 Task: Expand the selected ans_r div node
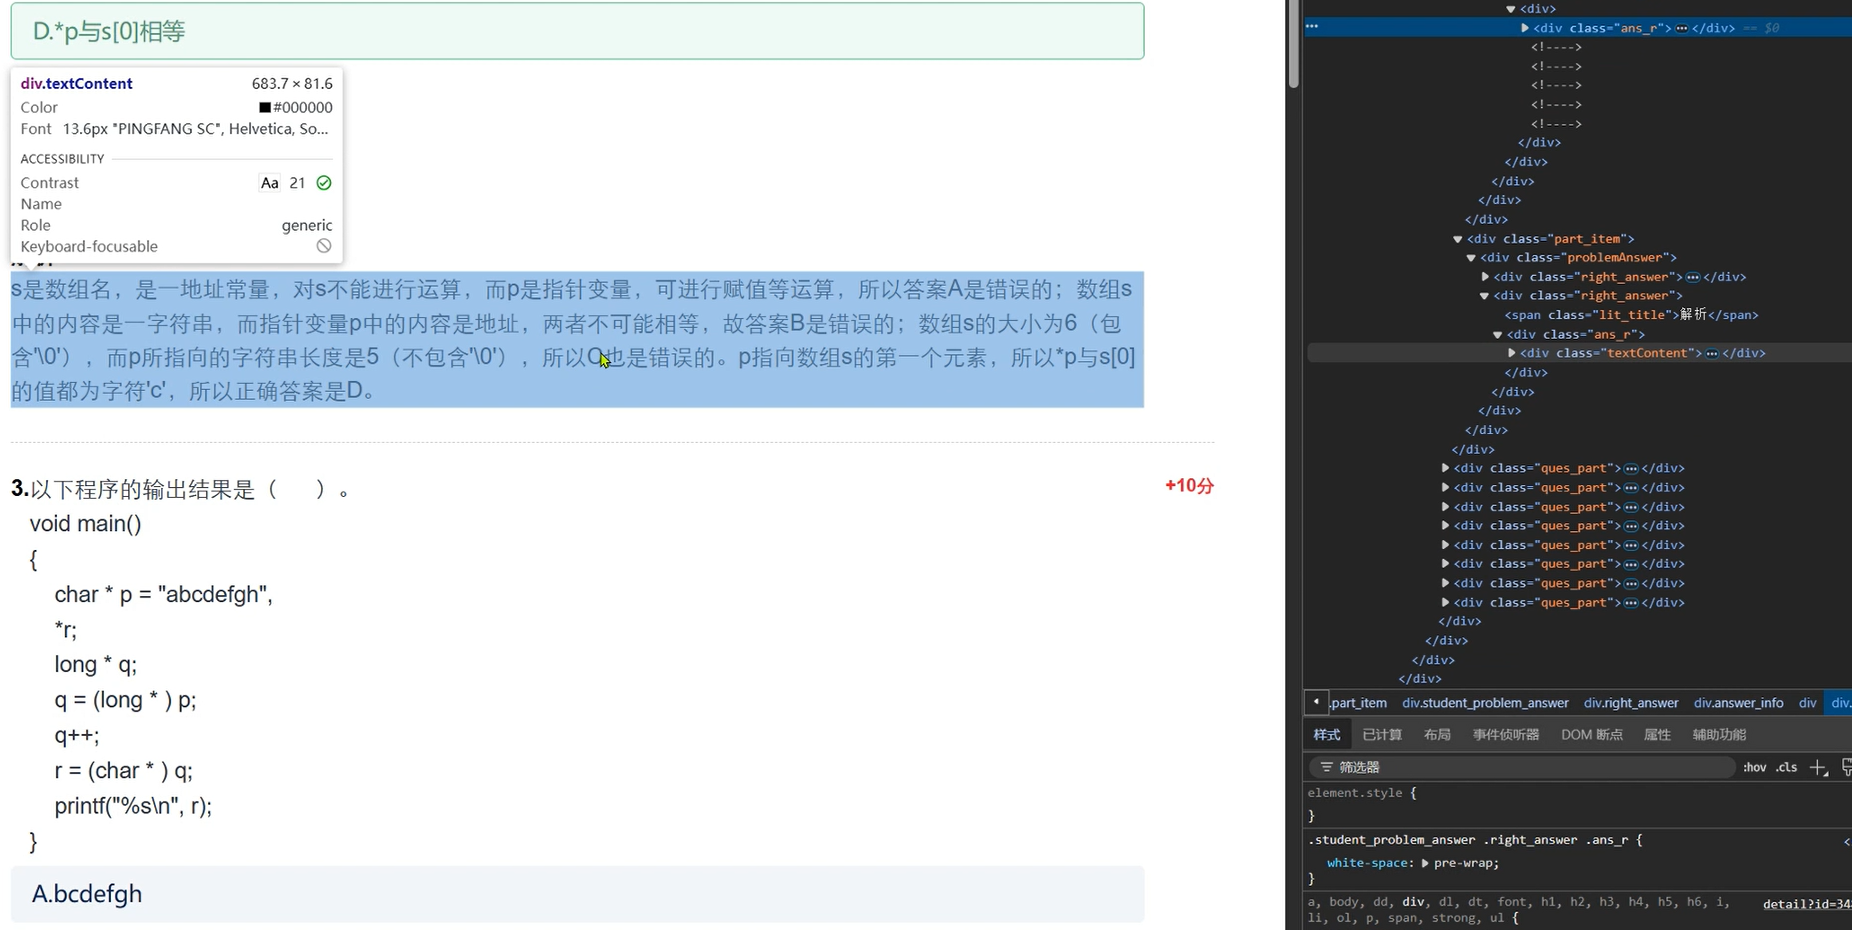pyautogui.click(x=1525, y=28)
